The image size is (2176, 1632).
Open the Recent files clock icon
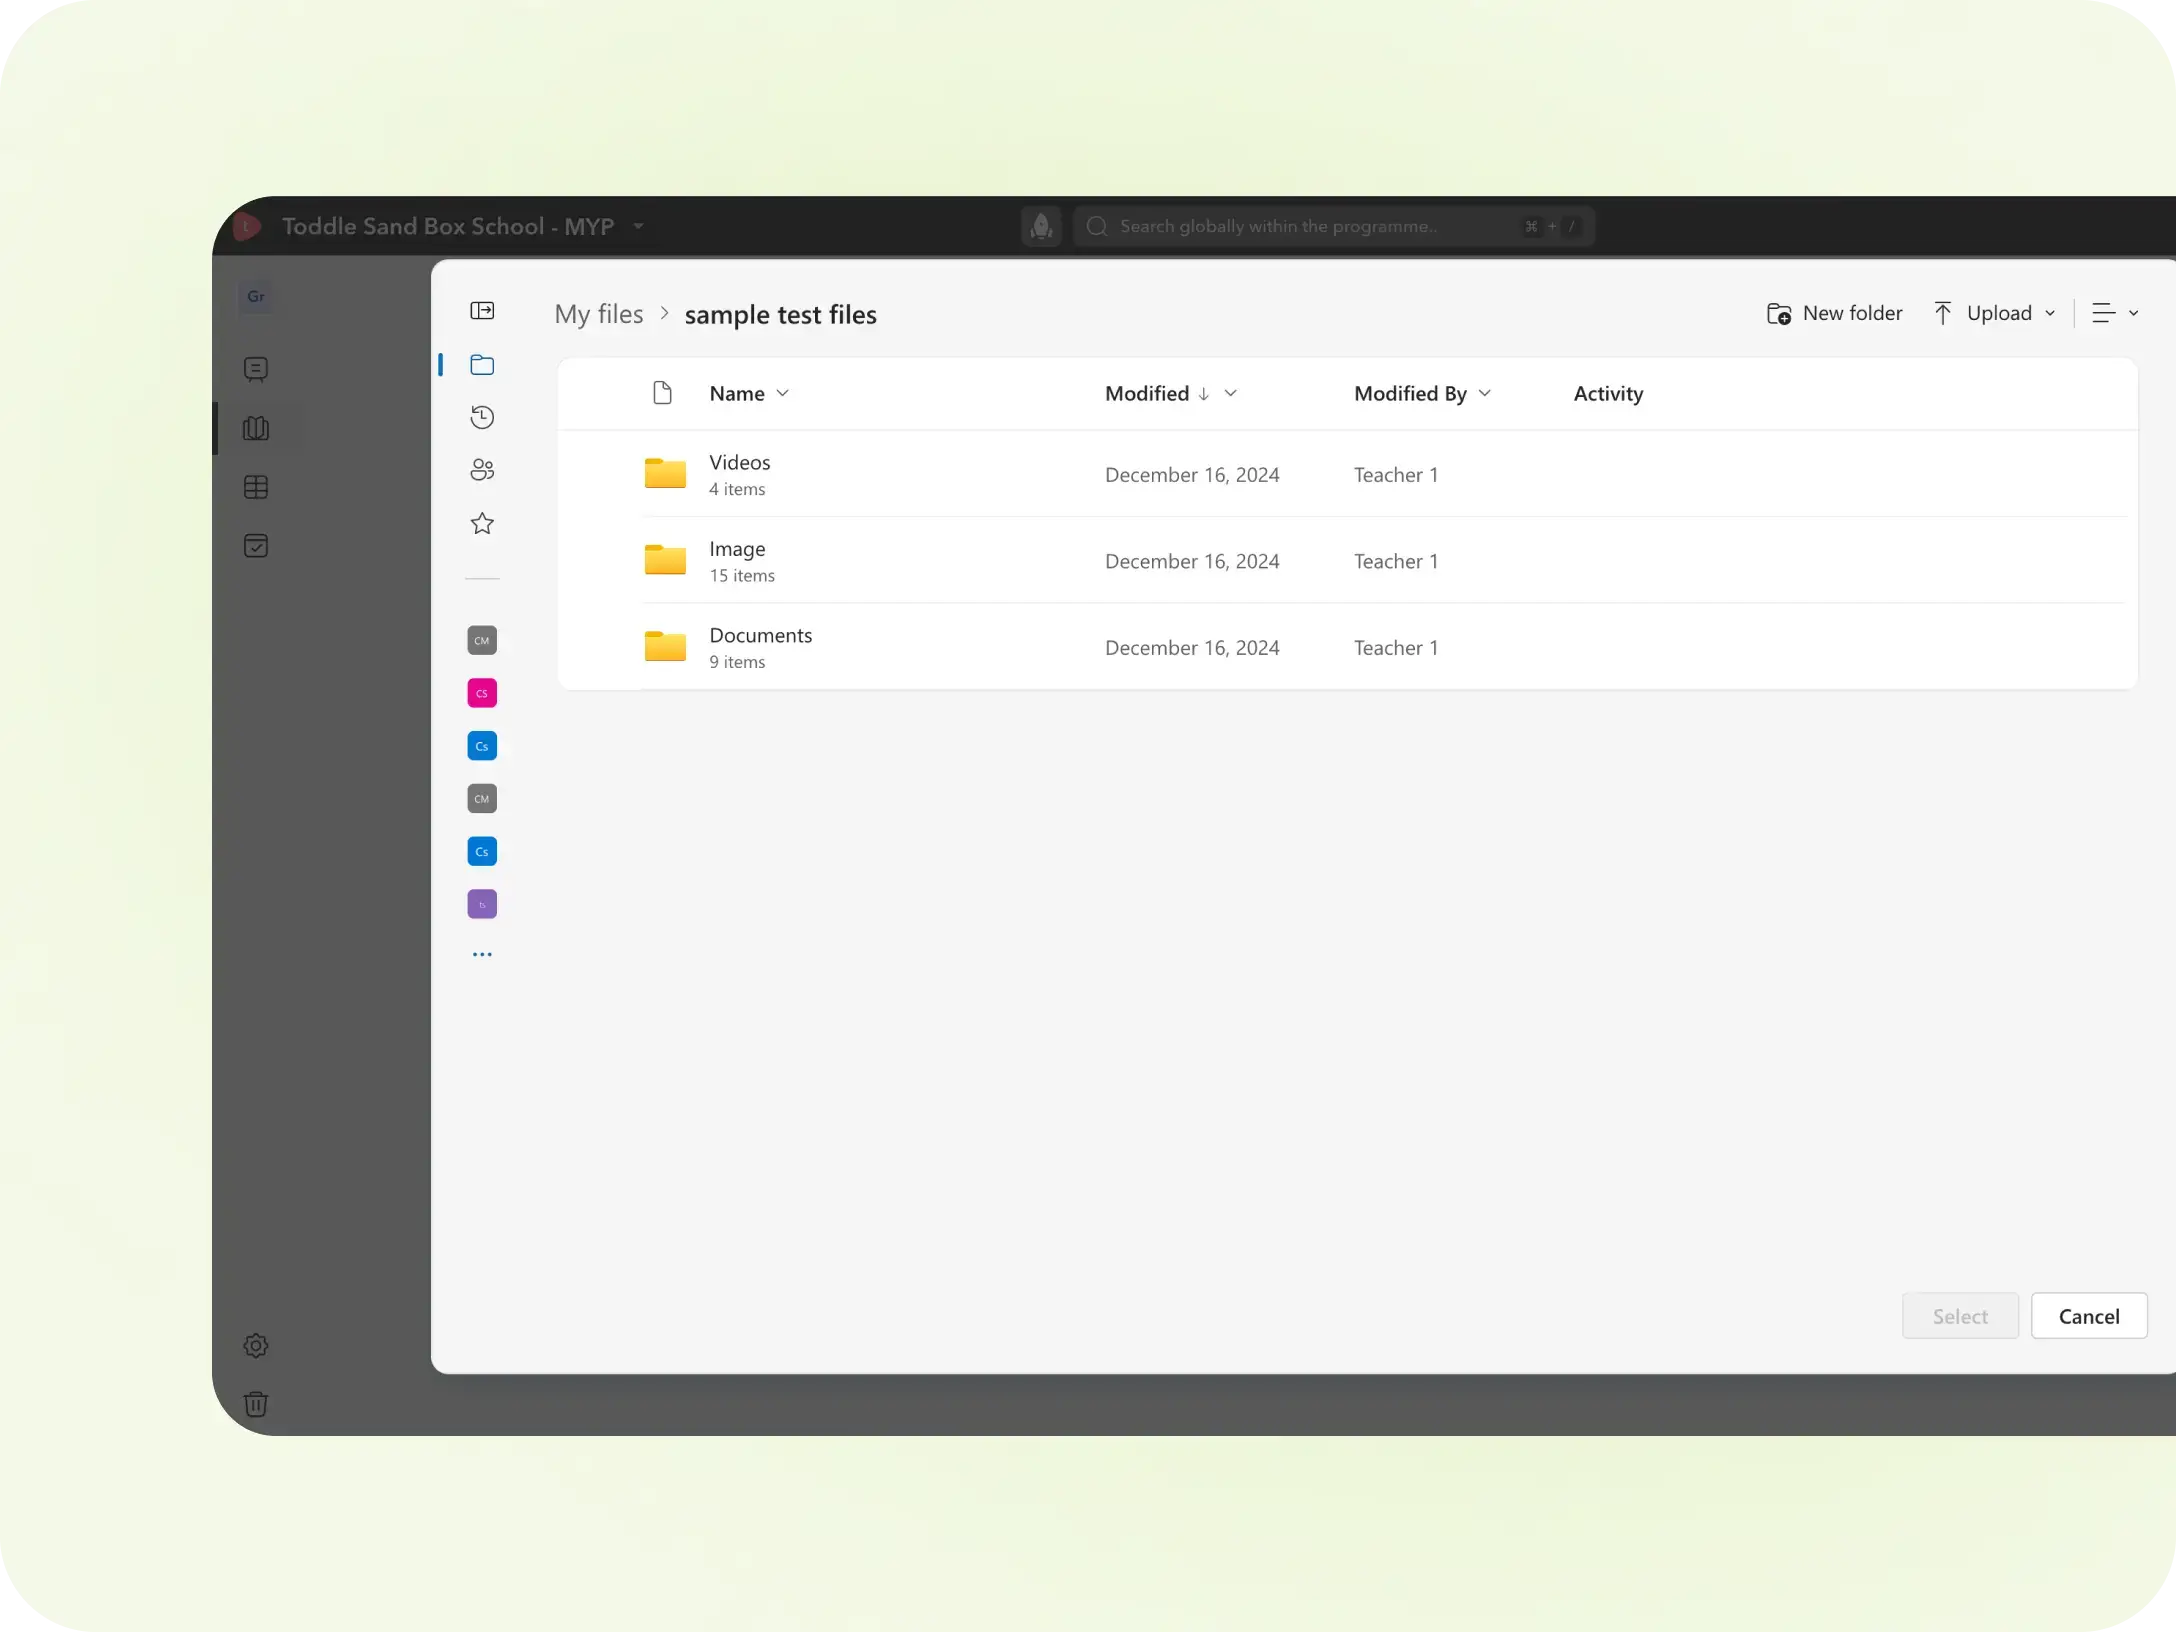click(482, 417)
